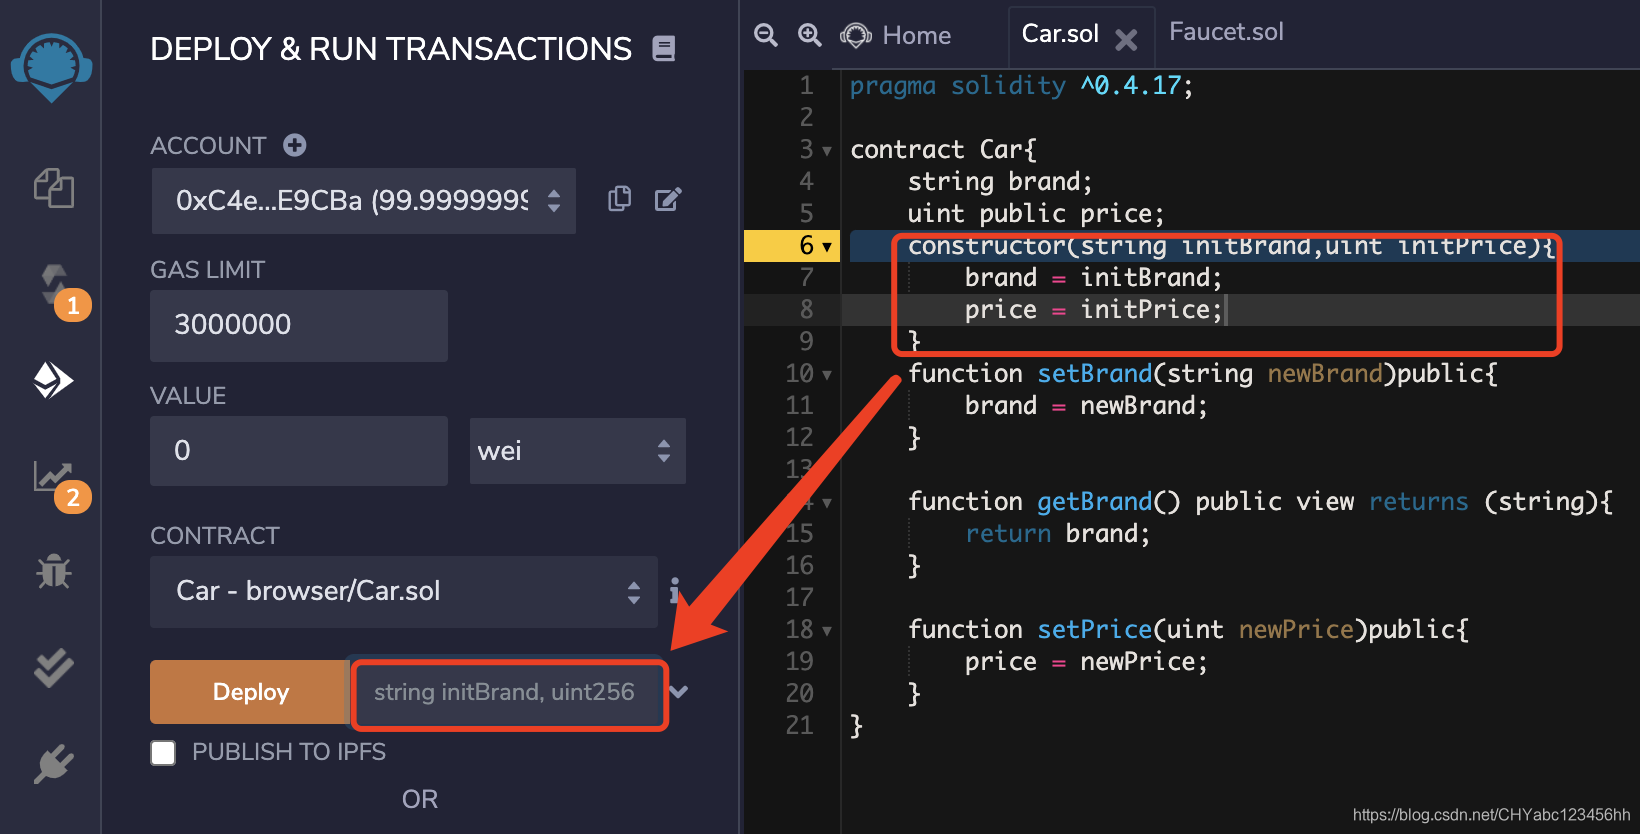This screenshot has height=834, width=1640.
Task: Toggle Publish to IPFS checkbox
Action: [163, 752]
